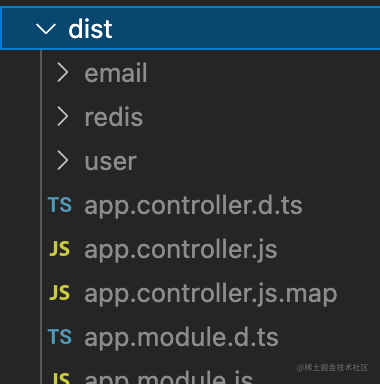Open the app.controller.js.map file

pos(211,294)
